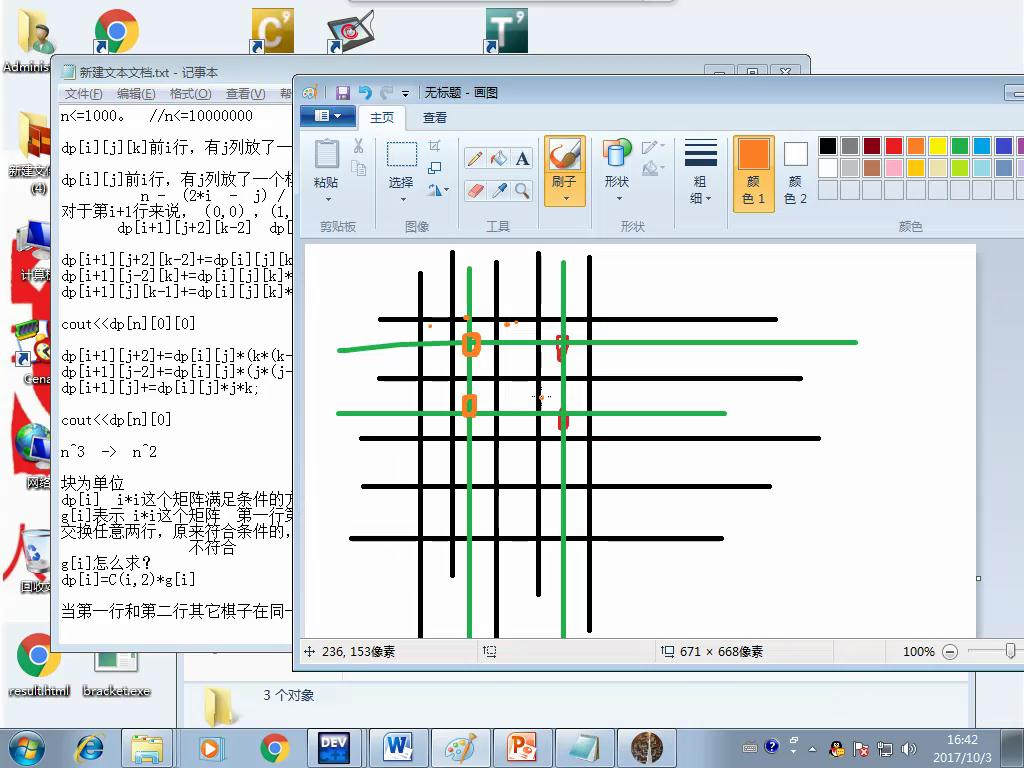The image size is (1024, 768).
Task: Pick the pink color swatch
Action: click(x=894, y=168)
